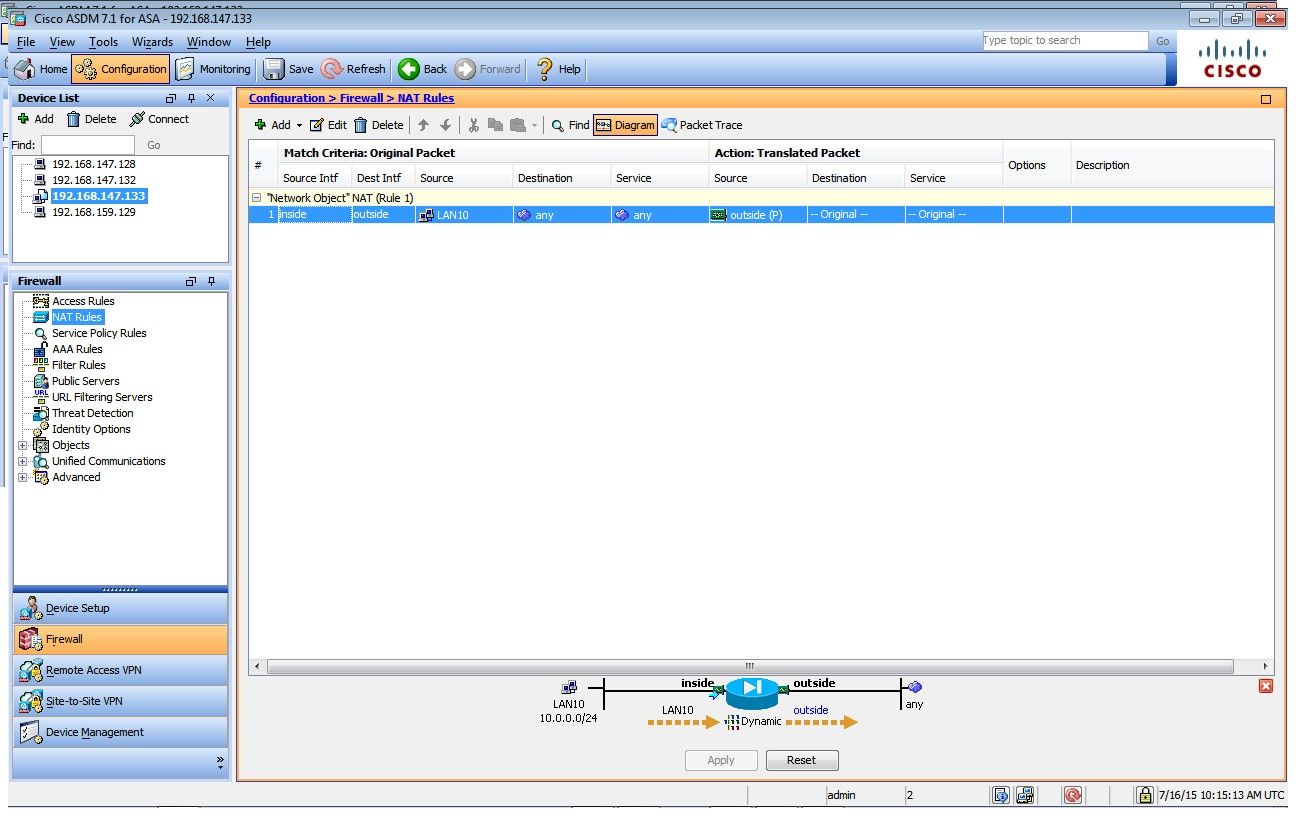Click the Configuration breadcrumb link
The height and width of the screenshot is (816, 1296).
click(x=286, y=98)
